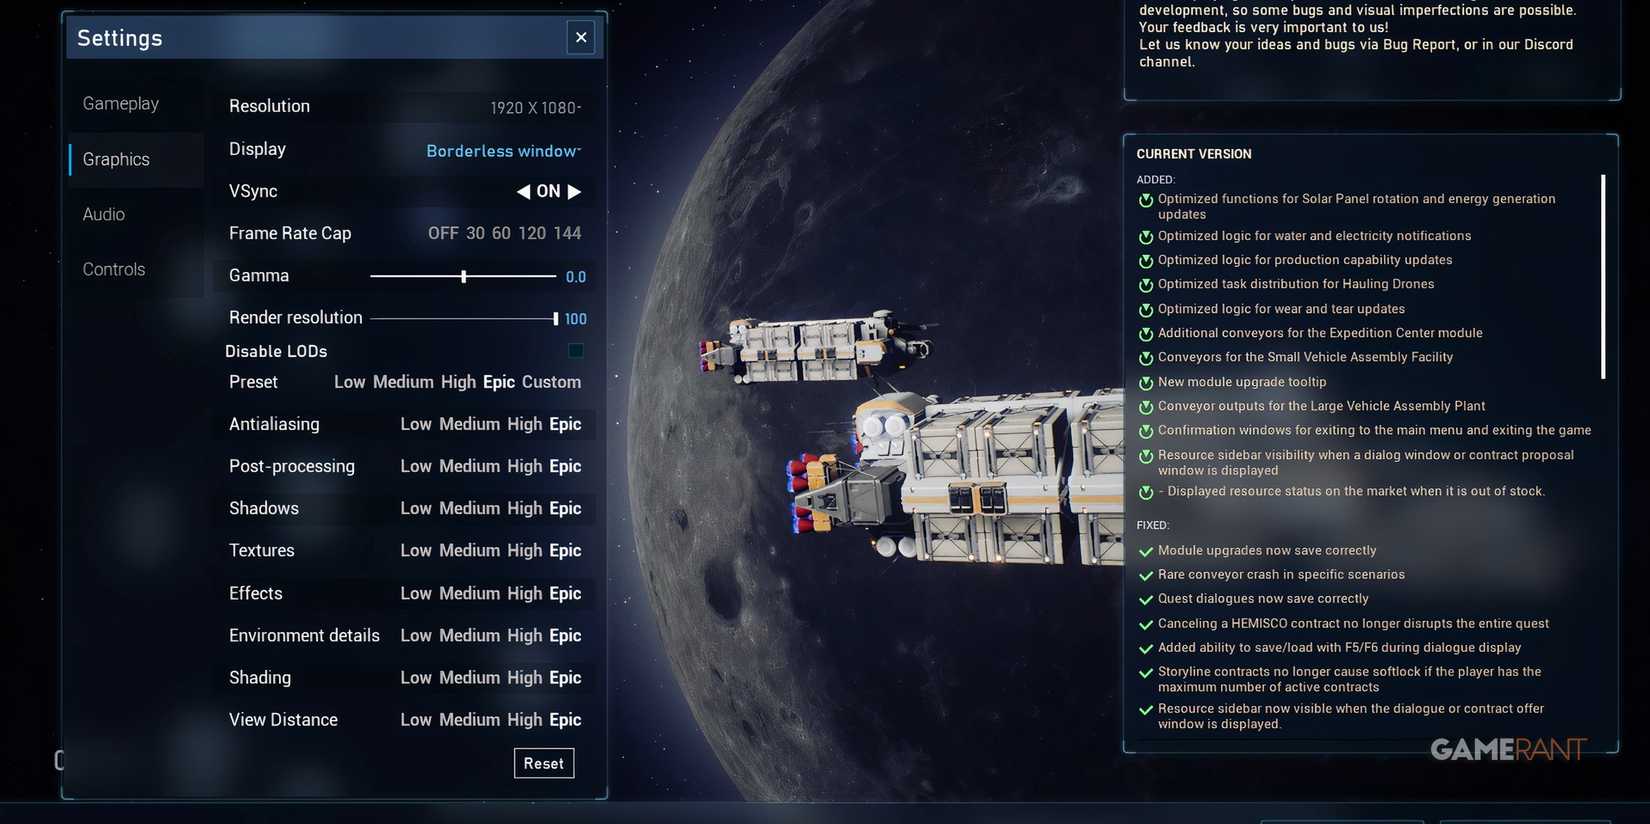Open the Audio settings tab

[104, 214]
